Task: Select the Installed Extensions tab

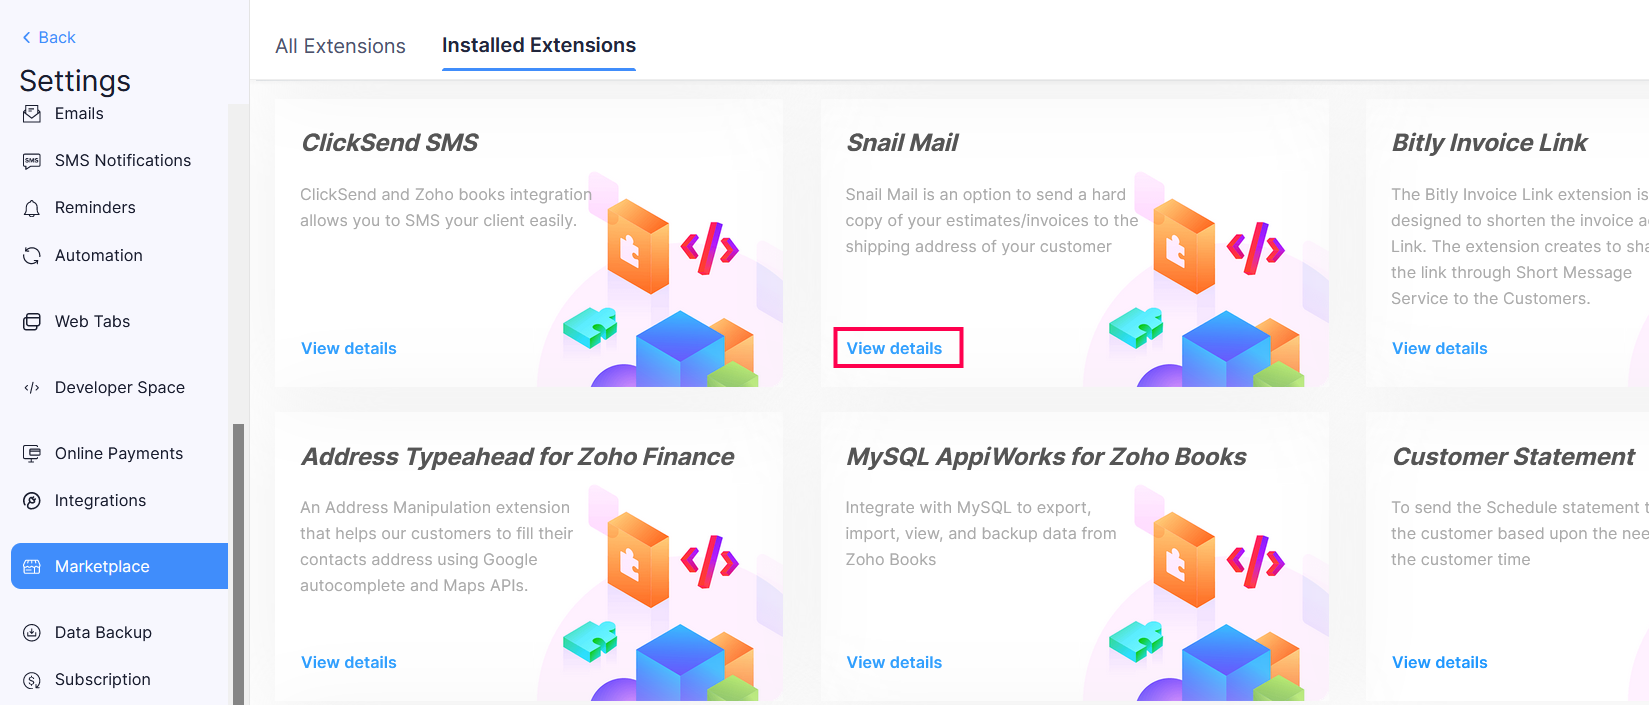Action: pyautogui.click(x=538, y=45)
